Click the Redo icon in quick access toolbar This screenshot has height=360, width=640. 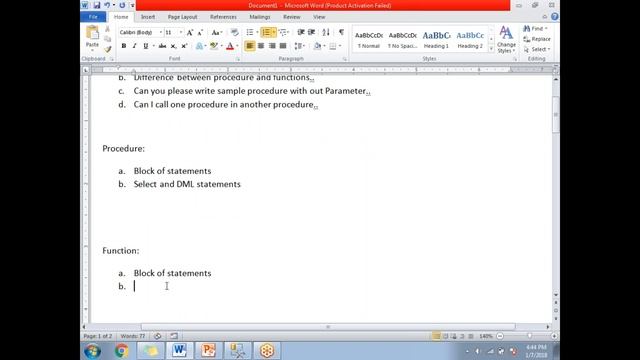coord(122,5)
